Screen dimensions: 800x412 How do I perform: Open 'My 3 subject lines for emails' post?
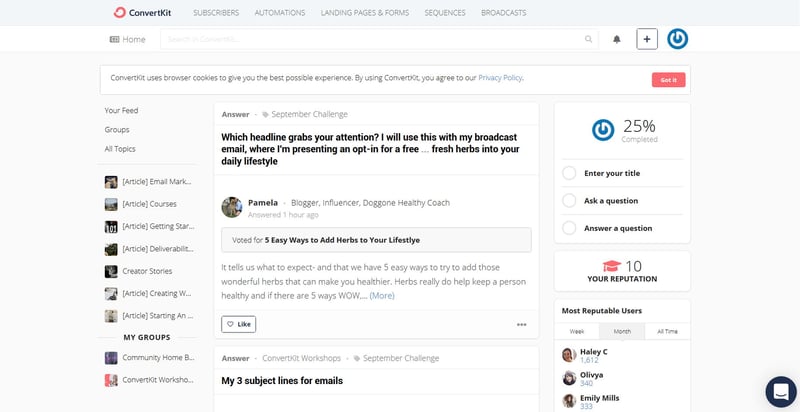coord(282,381)
